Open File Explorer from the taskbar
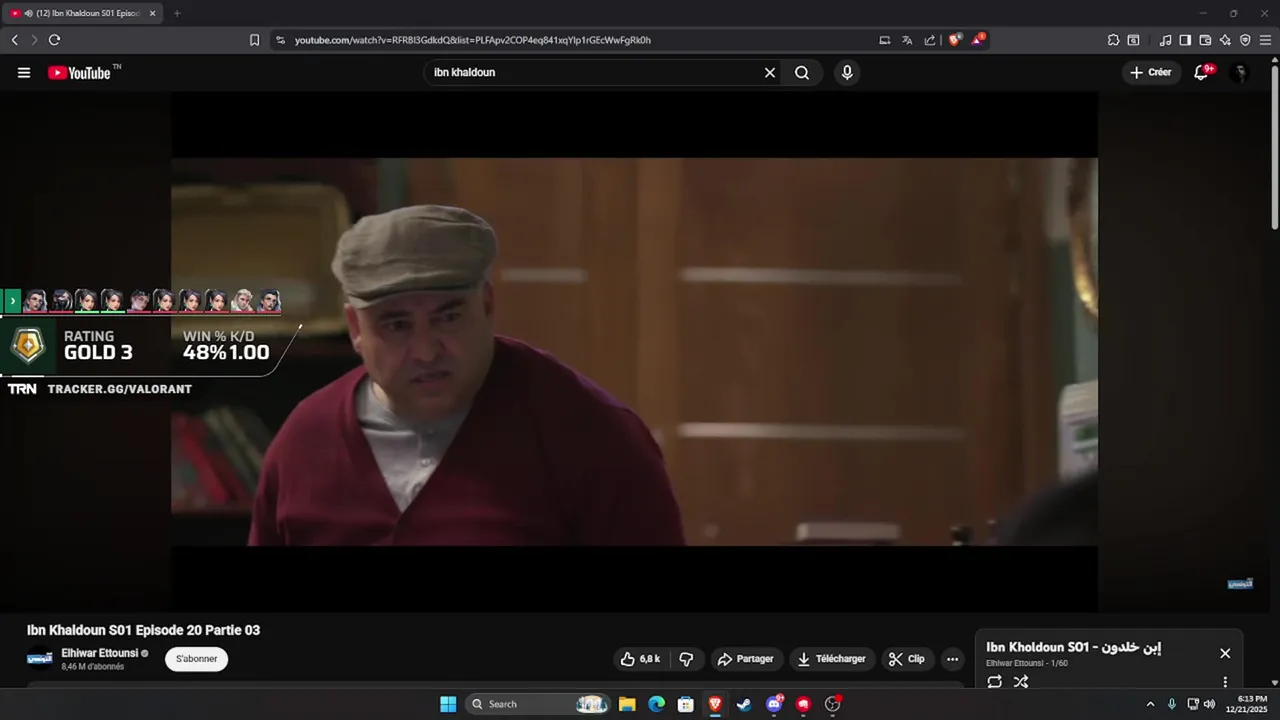 point(627,704)
